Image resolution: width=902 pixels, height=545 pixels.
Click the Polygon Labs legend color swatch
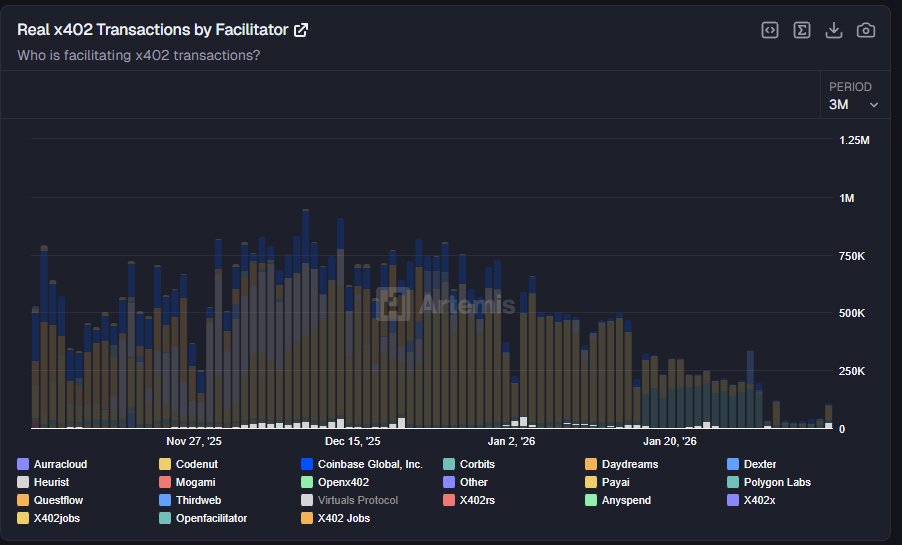tap(733, 482)
